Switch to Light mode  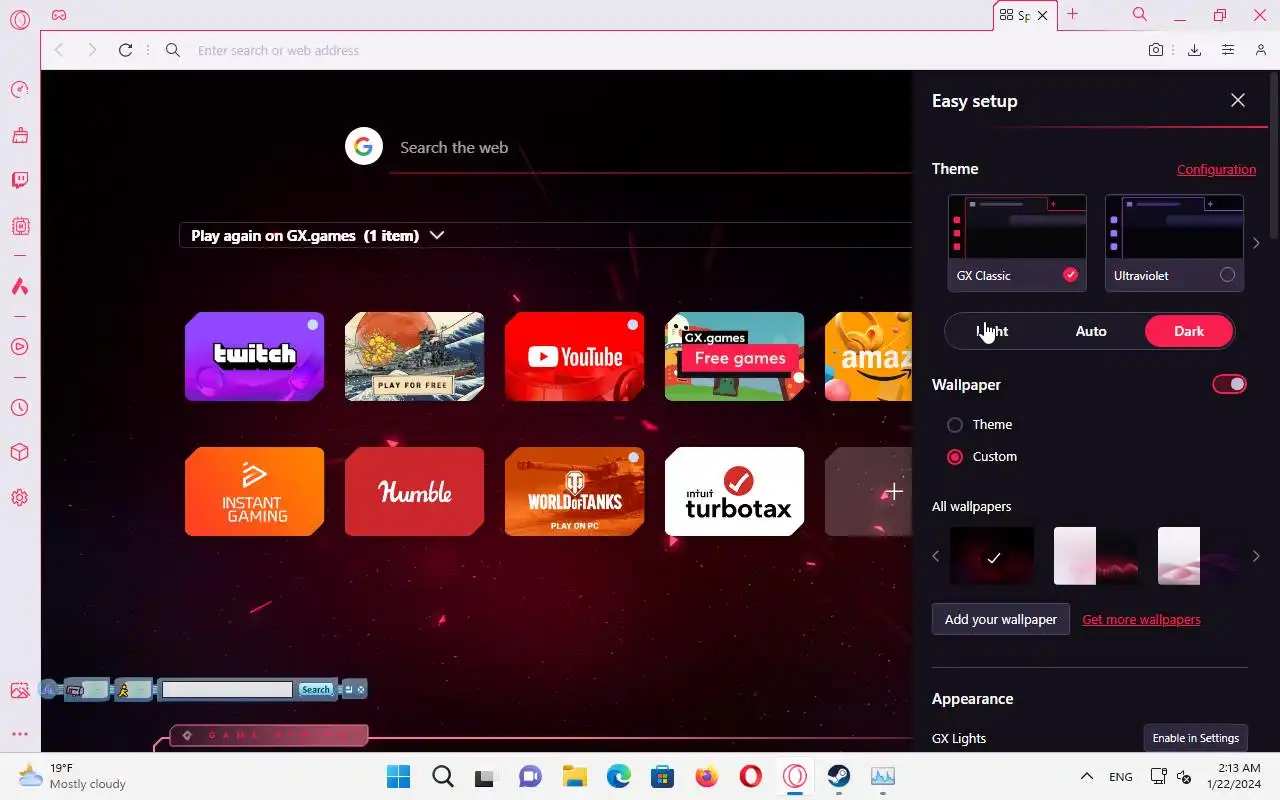pos(992,331)
